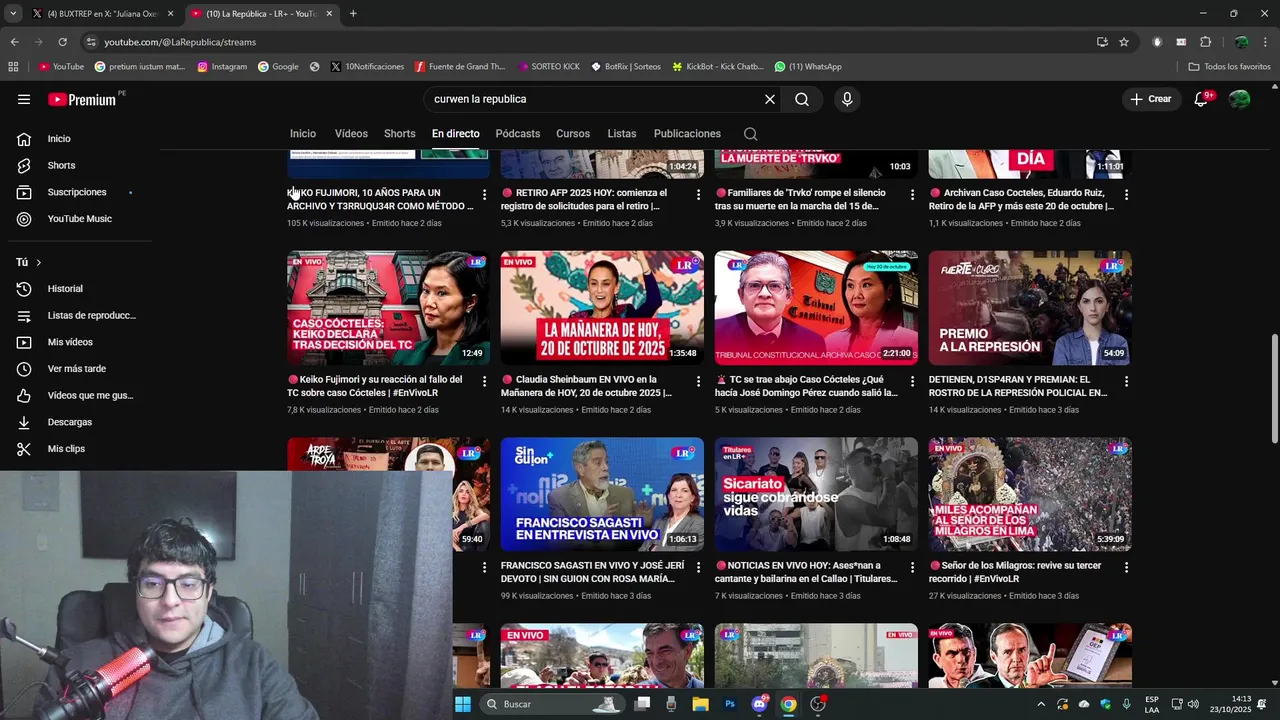The width and height of the screenshot is (1280, 720).
Task: Open the Chrome tab search dropdown
Action: click(13, 14)
